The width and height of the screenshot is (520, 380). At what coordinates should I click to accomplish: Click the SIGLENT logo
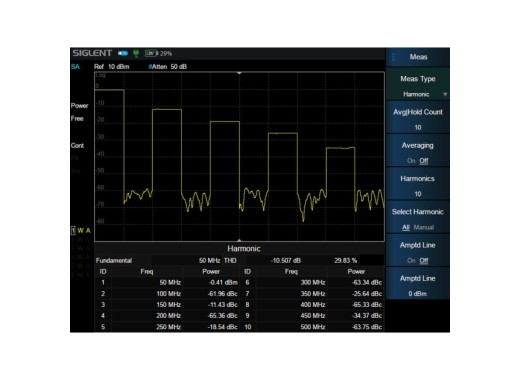coord(92,53)
